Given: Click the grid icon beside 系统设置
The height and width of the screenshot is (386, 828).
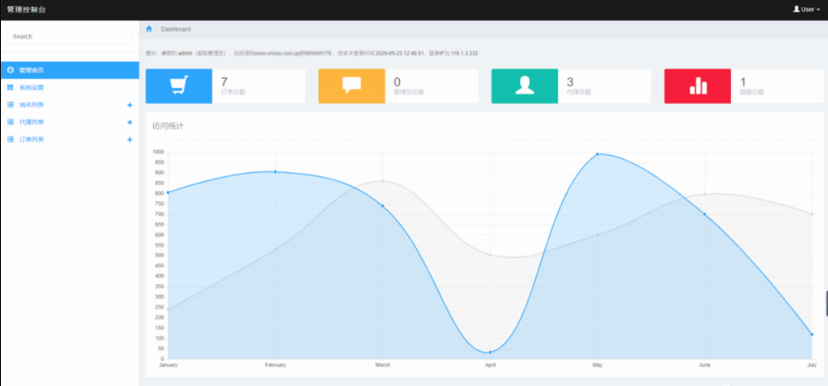Looking at the screenshot, I should [x=10, y=88].
